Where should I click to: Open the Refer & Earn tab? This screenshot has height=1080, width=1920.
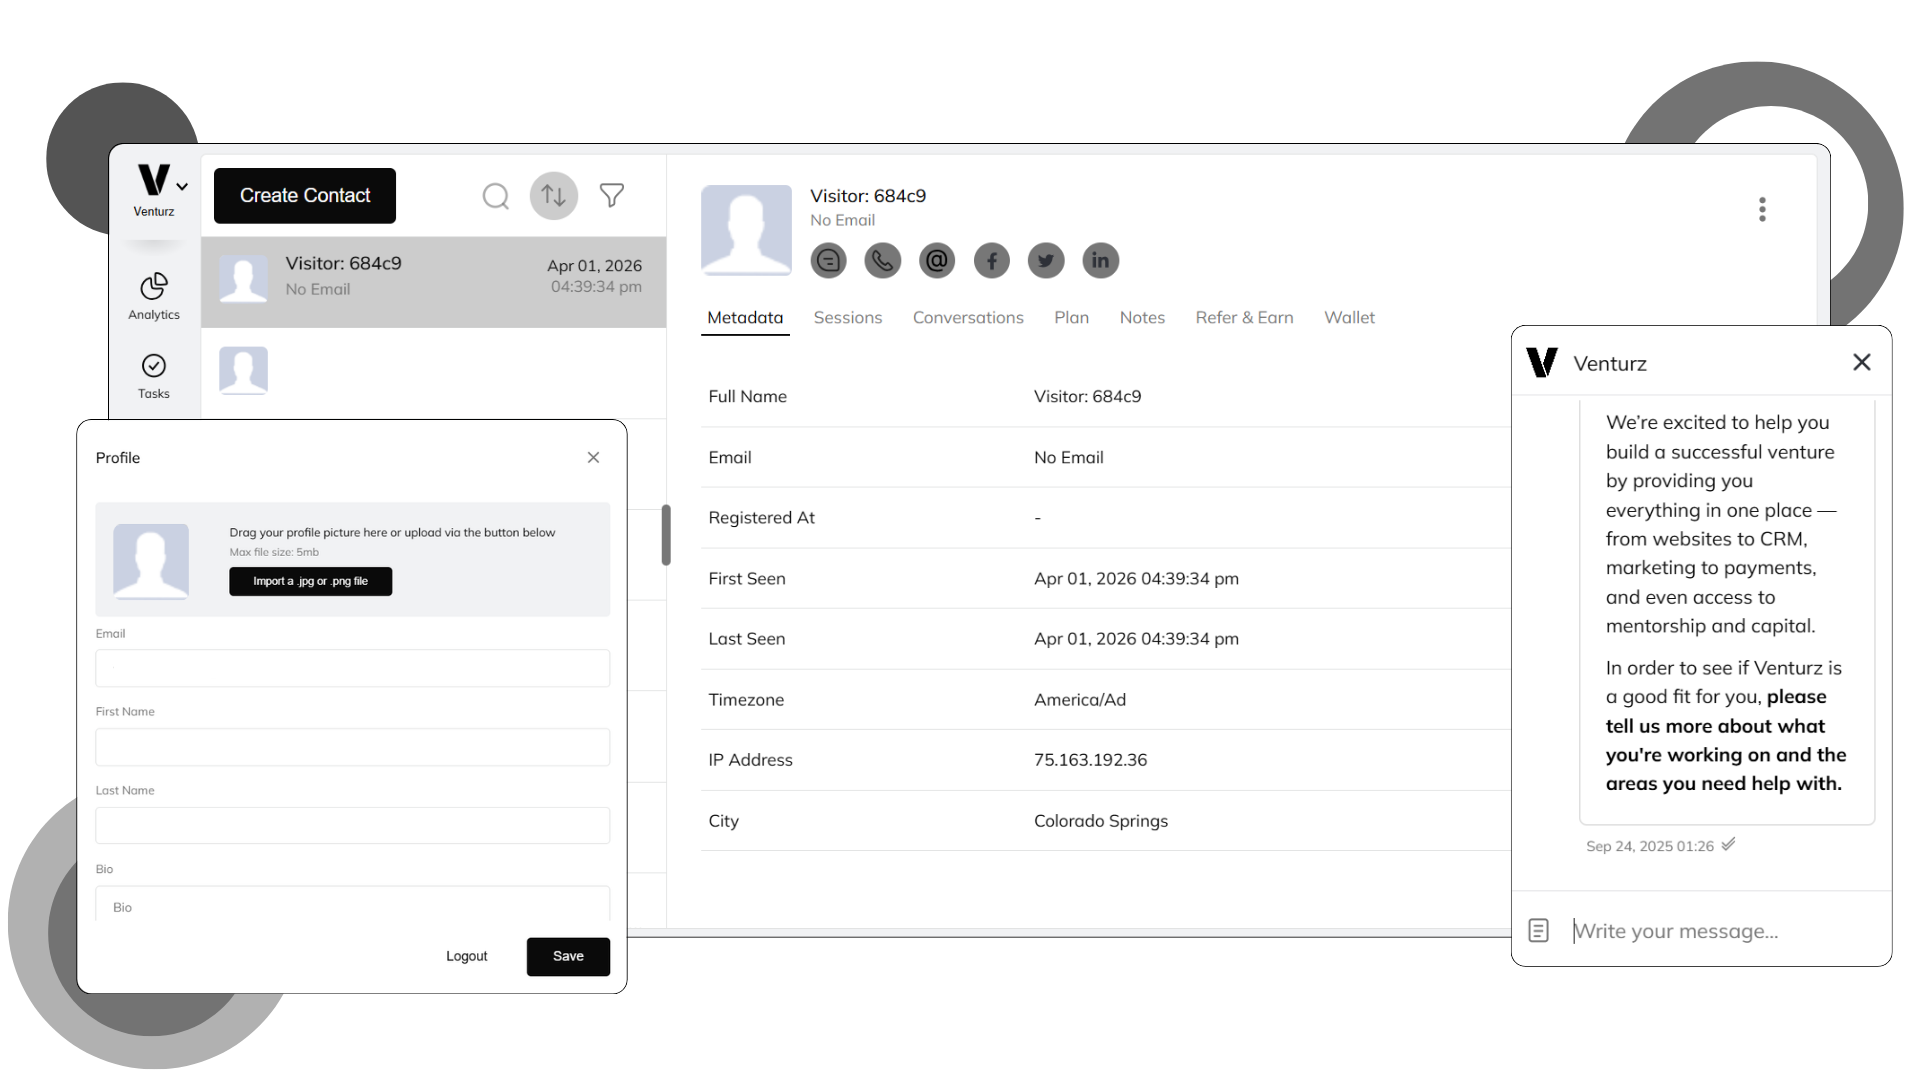(1244, 317)
